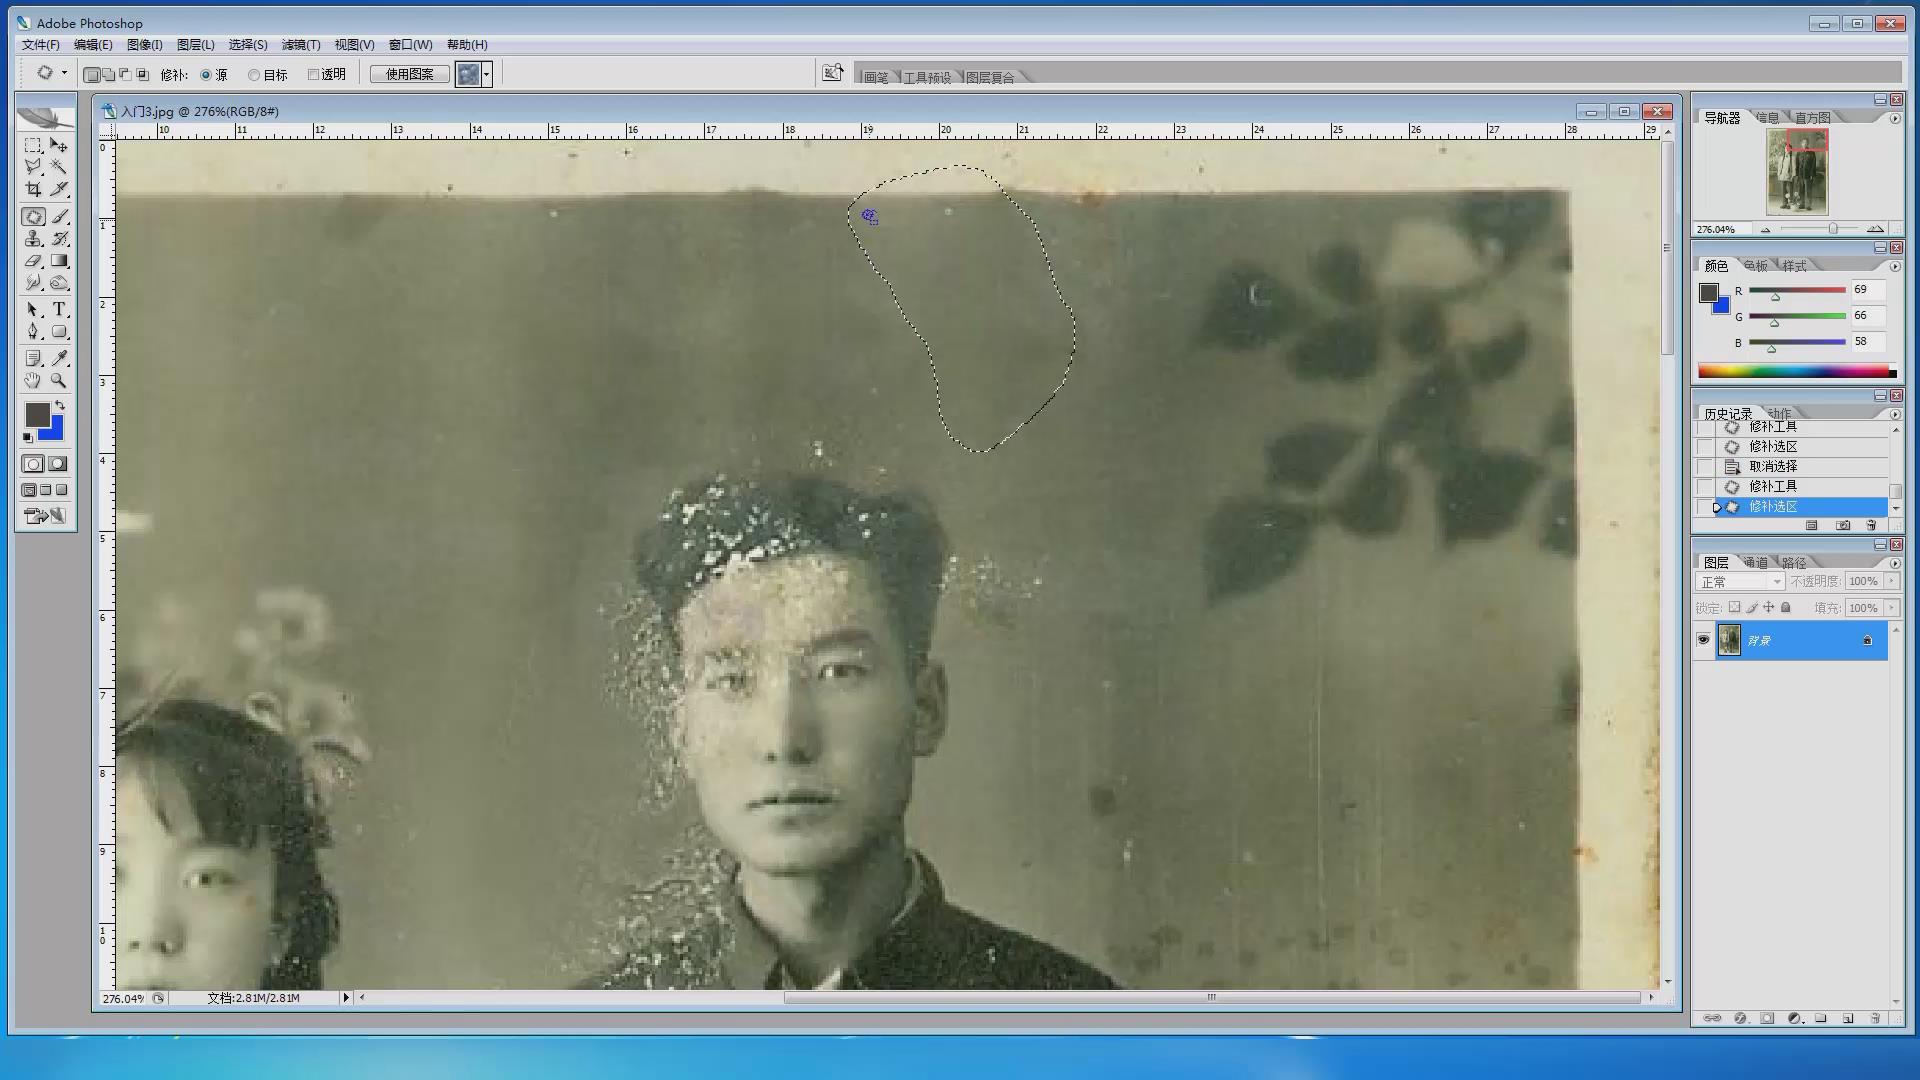Hide the Background (背景) layer eye
The width and height of the screenshot is (1920, 1080).
[1703, 640]
